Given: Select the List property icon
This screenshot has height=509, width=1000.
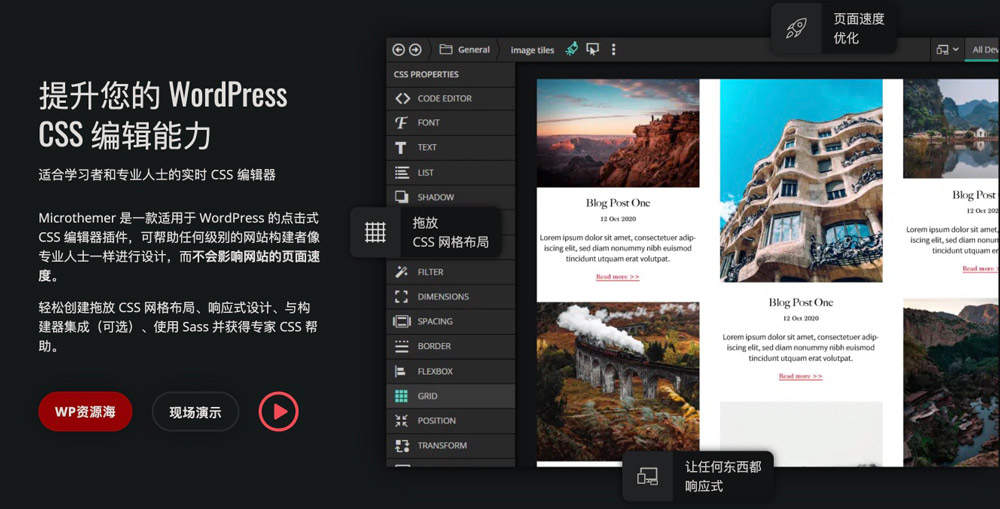Looking at the screenshot, I should click(402, 172).
